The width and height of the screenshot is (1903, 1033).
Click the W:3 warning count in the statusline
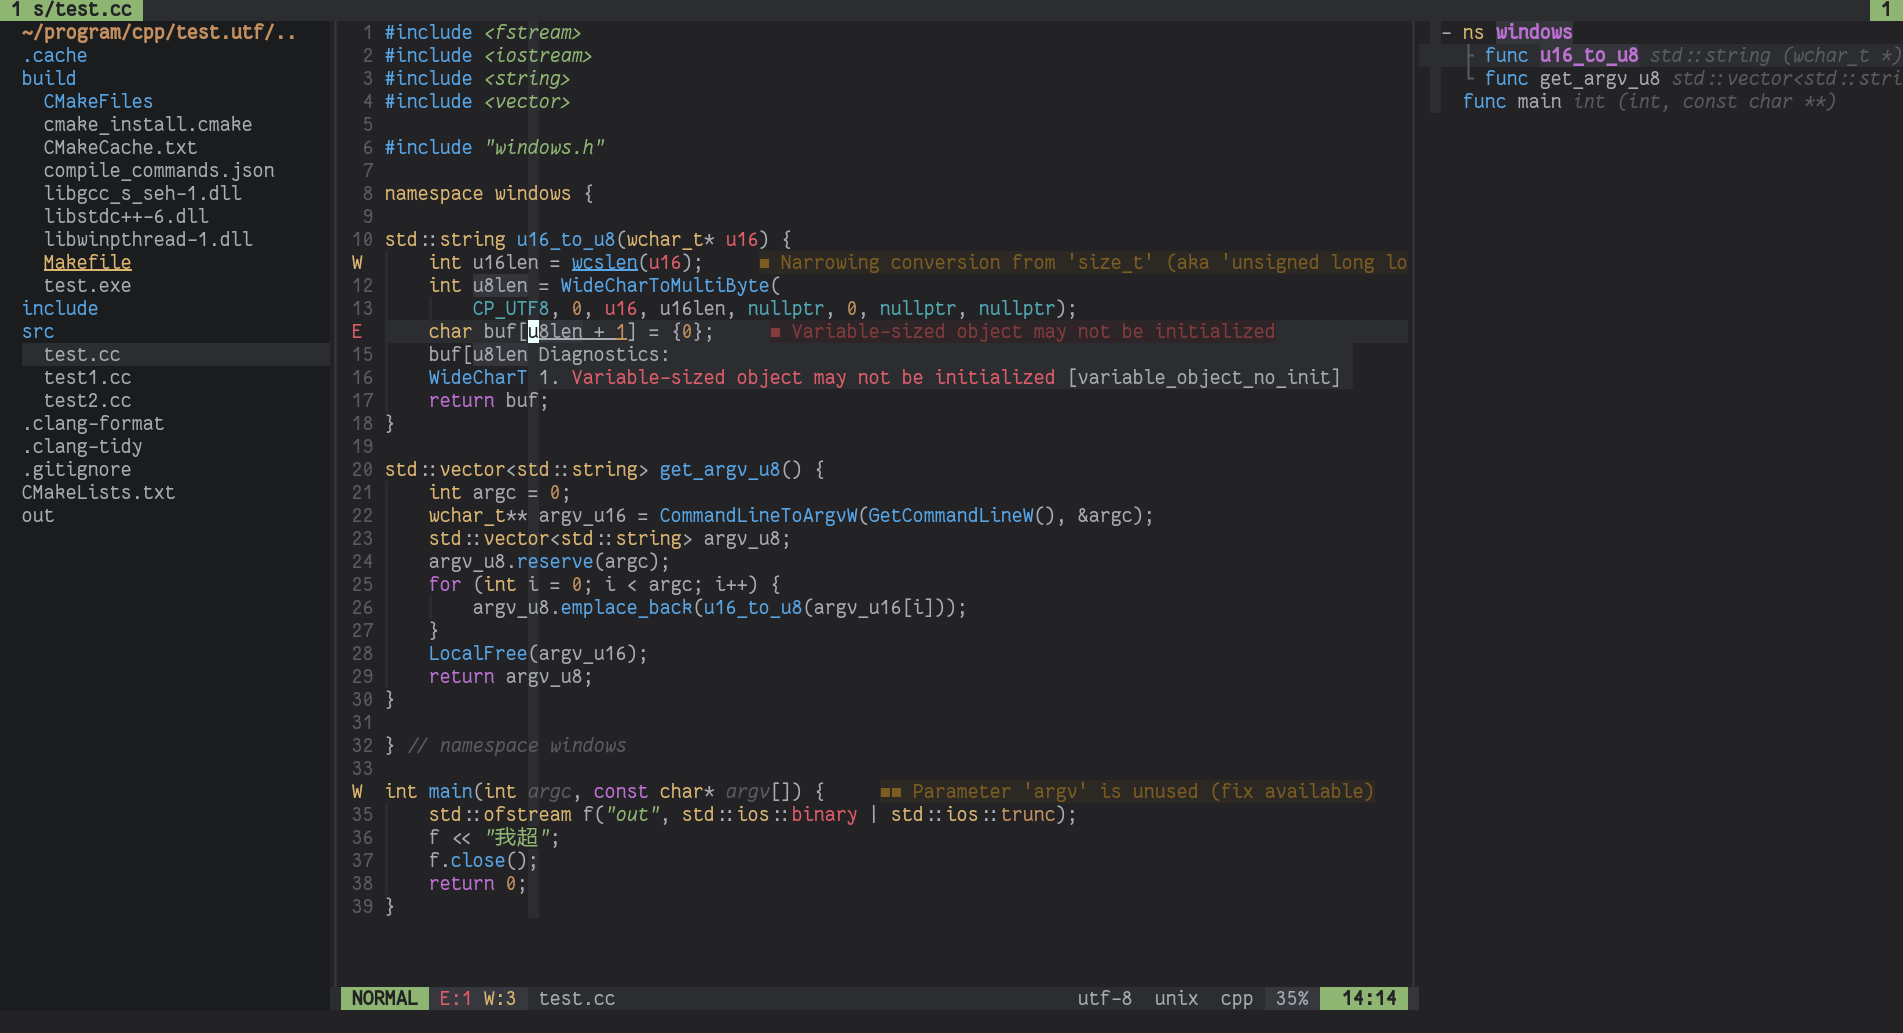tap(500, 998)
